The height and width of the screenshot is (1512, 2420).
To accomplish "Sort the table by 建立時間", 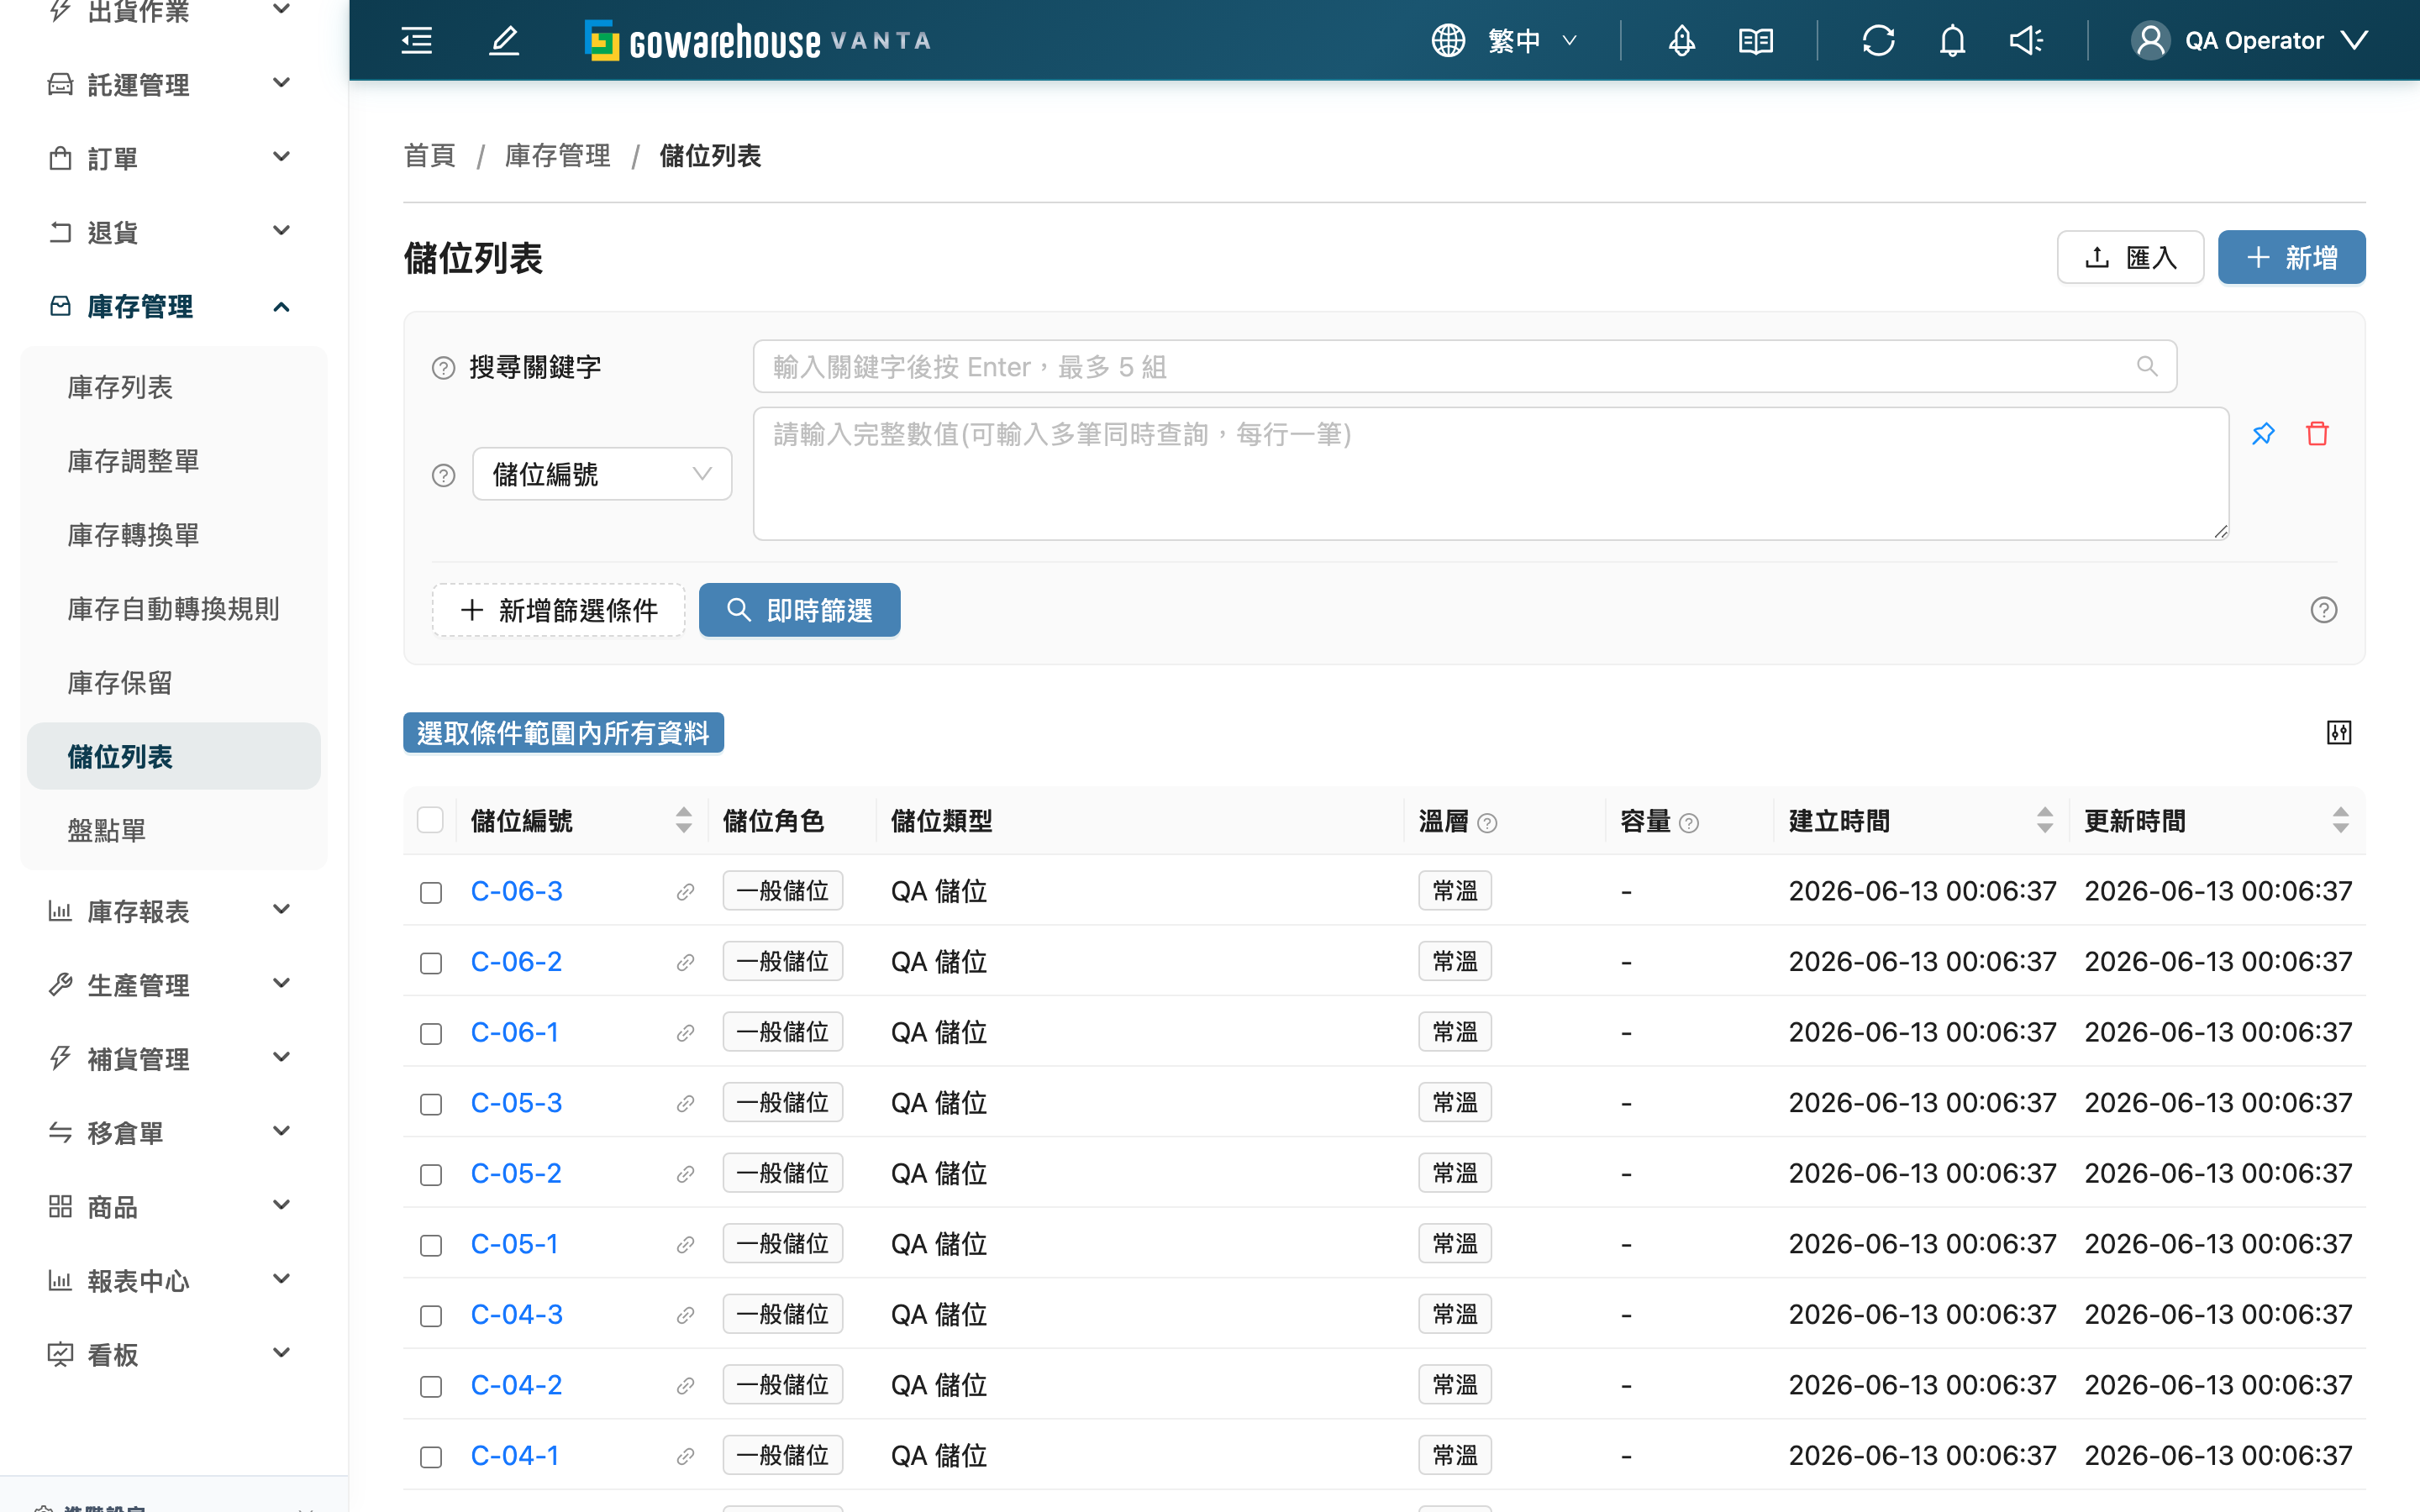I will [x=2044, y=821].
